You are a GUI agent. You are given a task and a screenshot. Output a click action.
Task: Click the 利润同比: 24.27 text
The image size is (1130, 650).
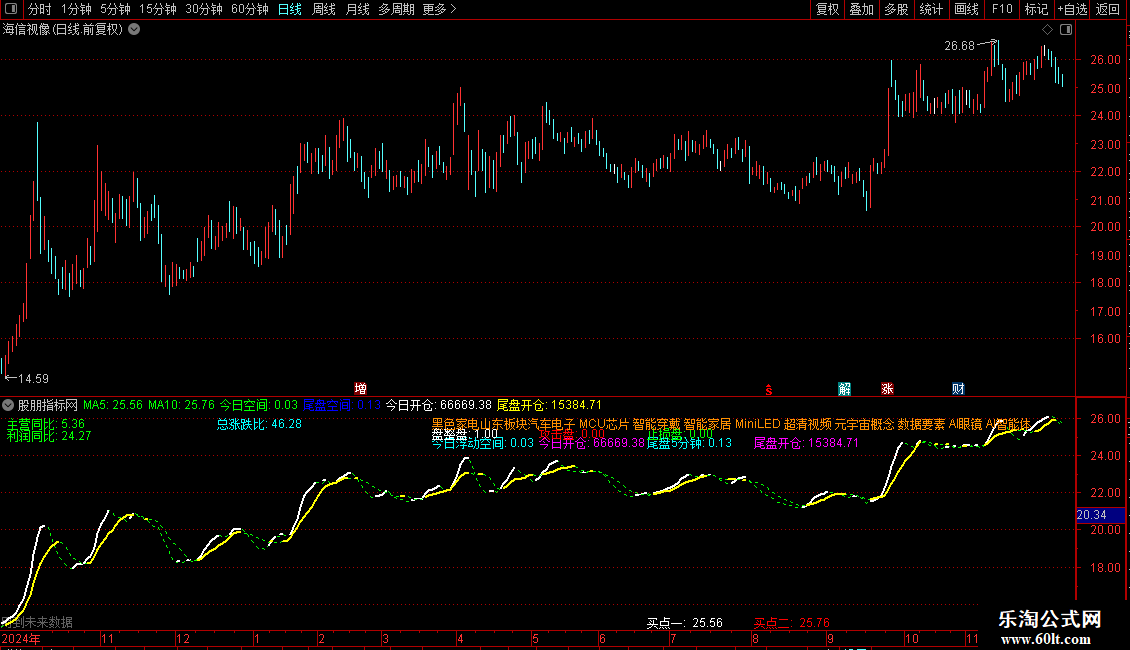click(x=49, y=436)
